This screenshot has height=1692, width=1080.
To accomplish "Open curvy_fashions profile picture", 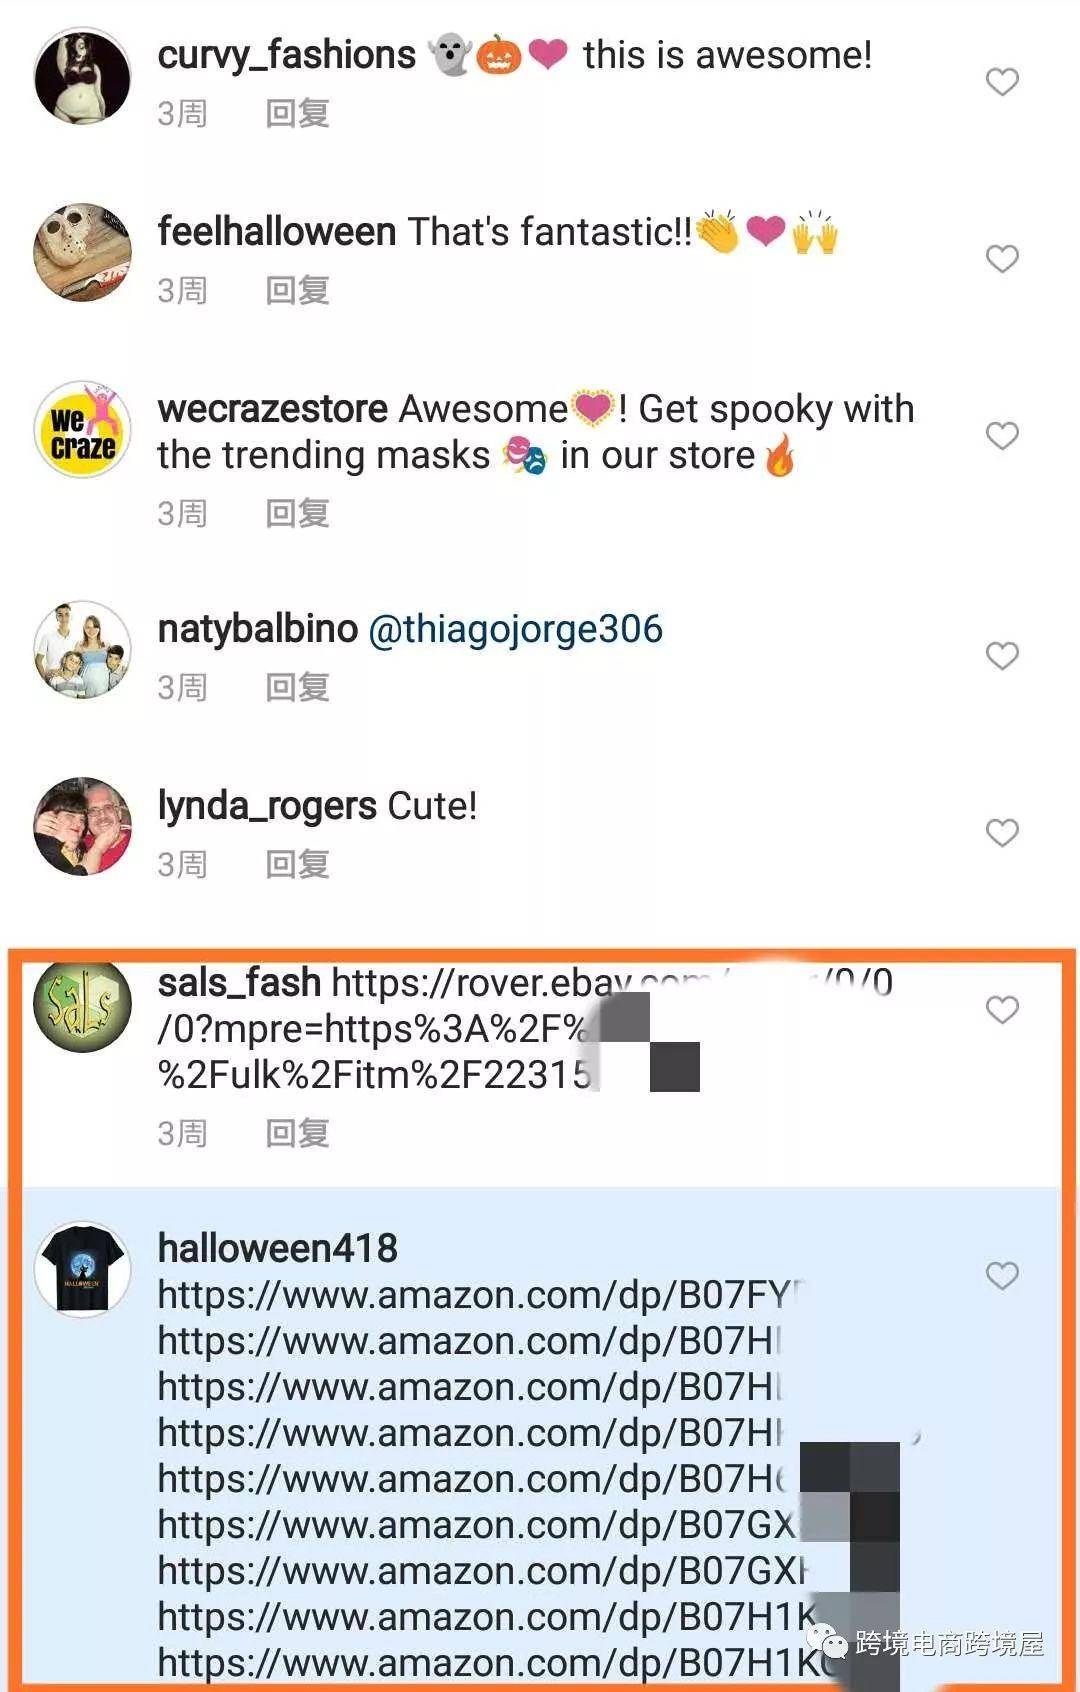I will point(83,77).
